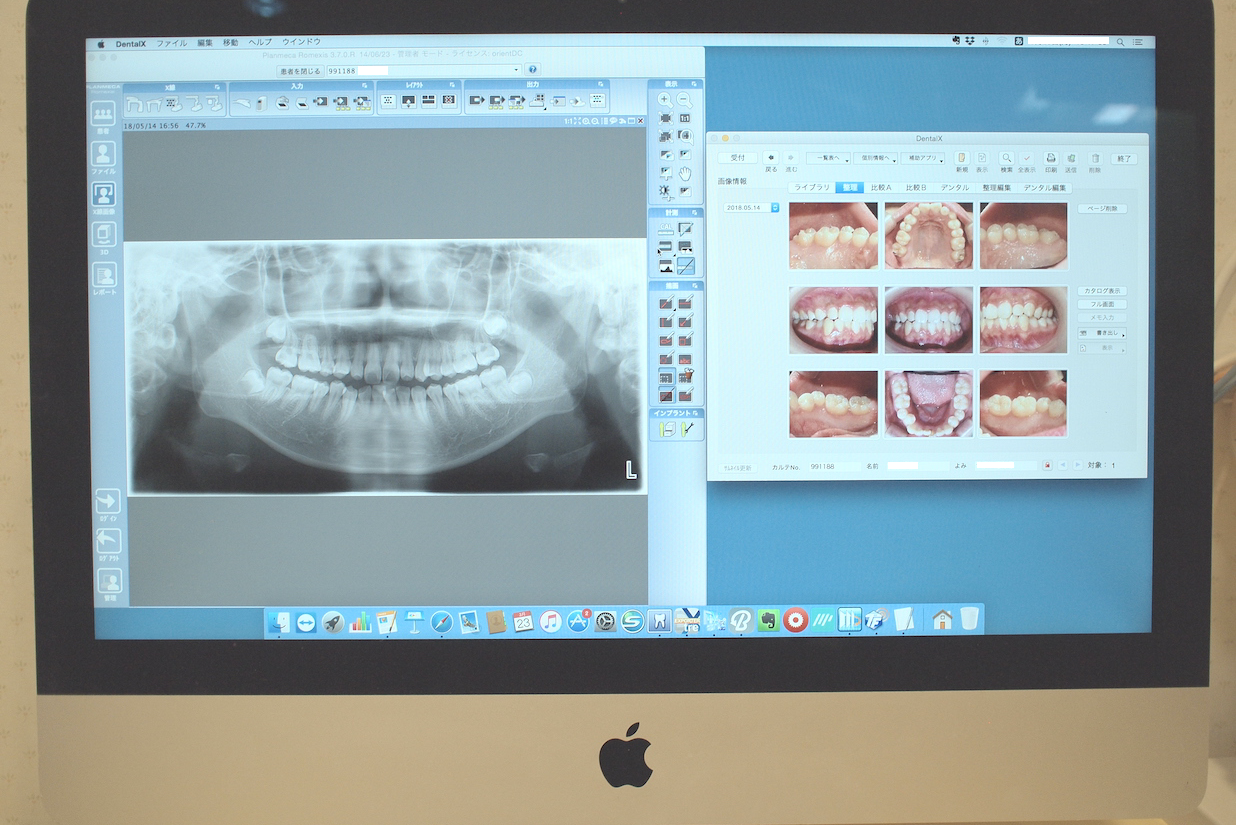1236x825 pixels.
Task: Expand the 補助アプリ dropdown menu
Action: tap(922, 158)
